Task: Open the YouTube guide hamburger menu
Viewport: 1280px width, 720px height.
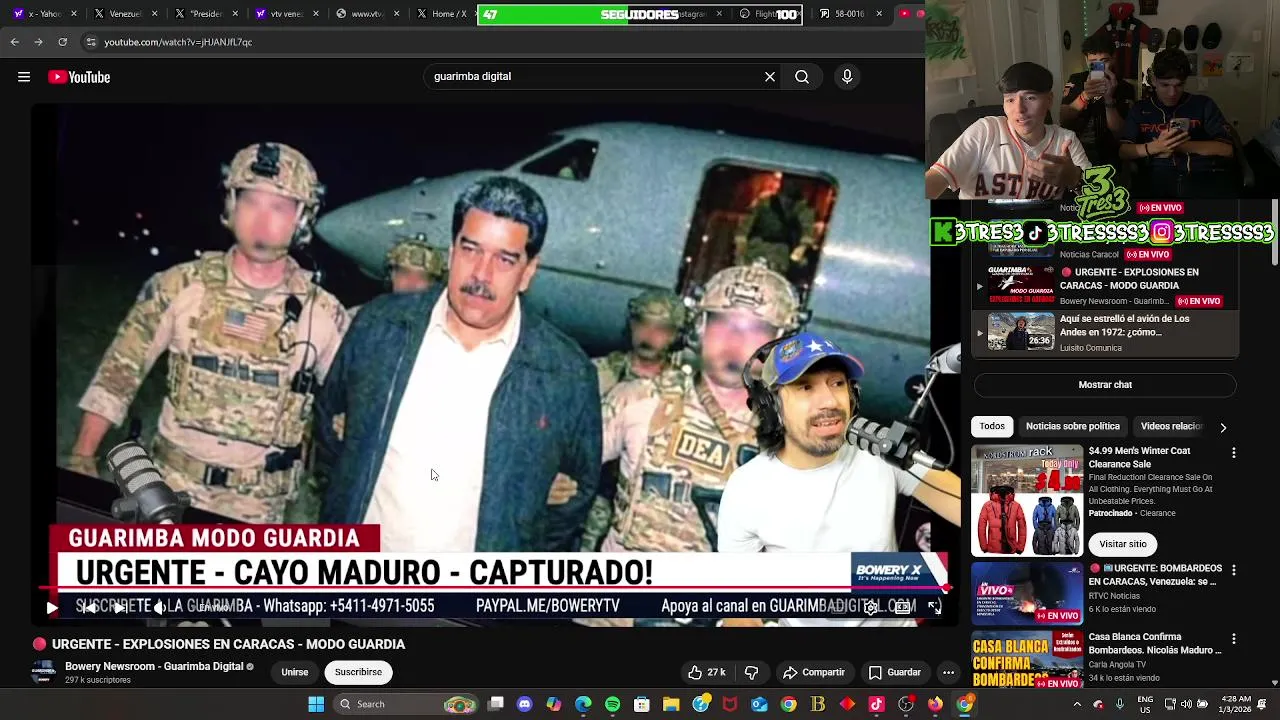Action: pyautogui.click(x=24, y=77)
